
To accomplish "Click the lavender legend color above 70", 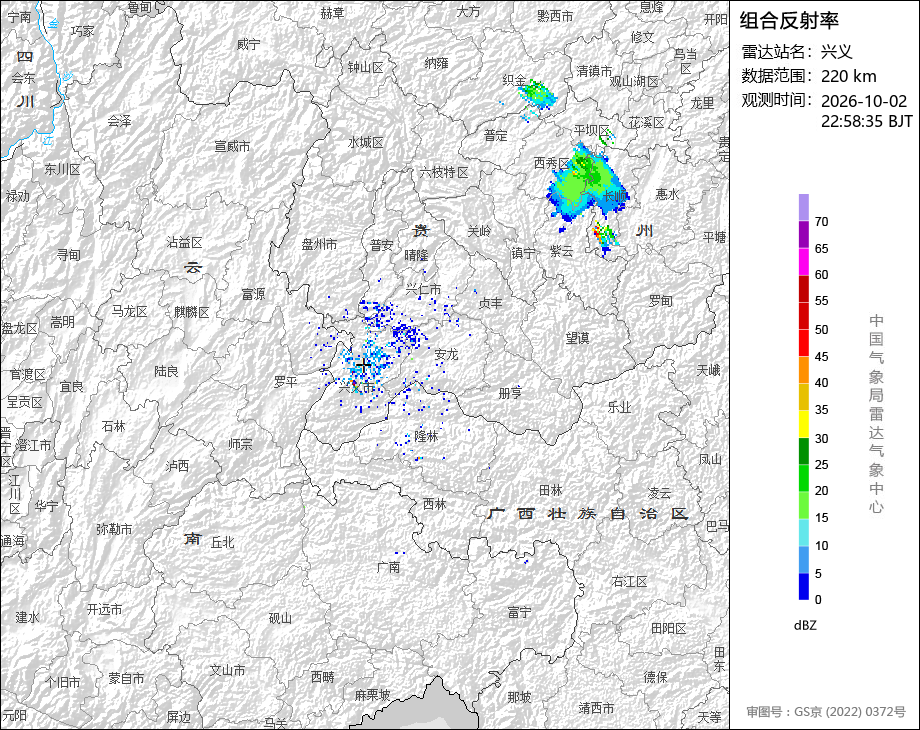I will pos(803,208).
